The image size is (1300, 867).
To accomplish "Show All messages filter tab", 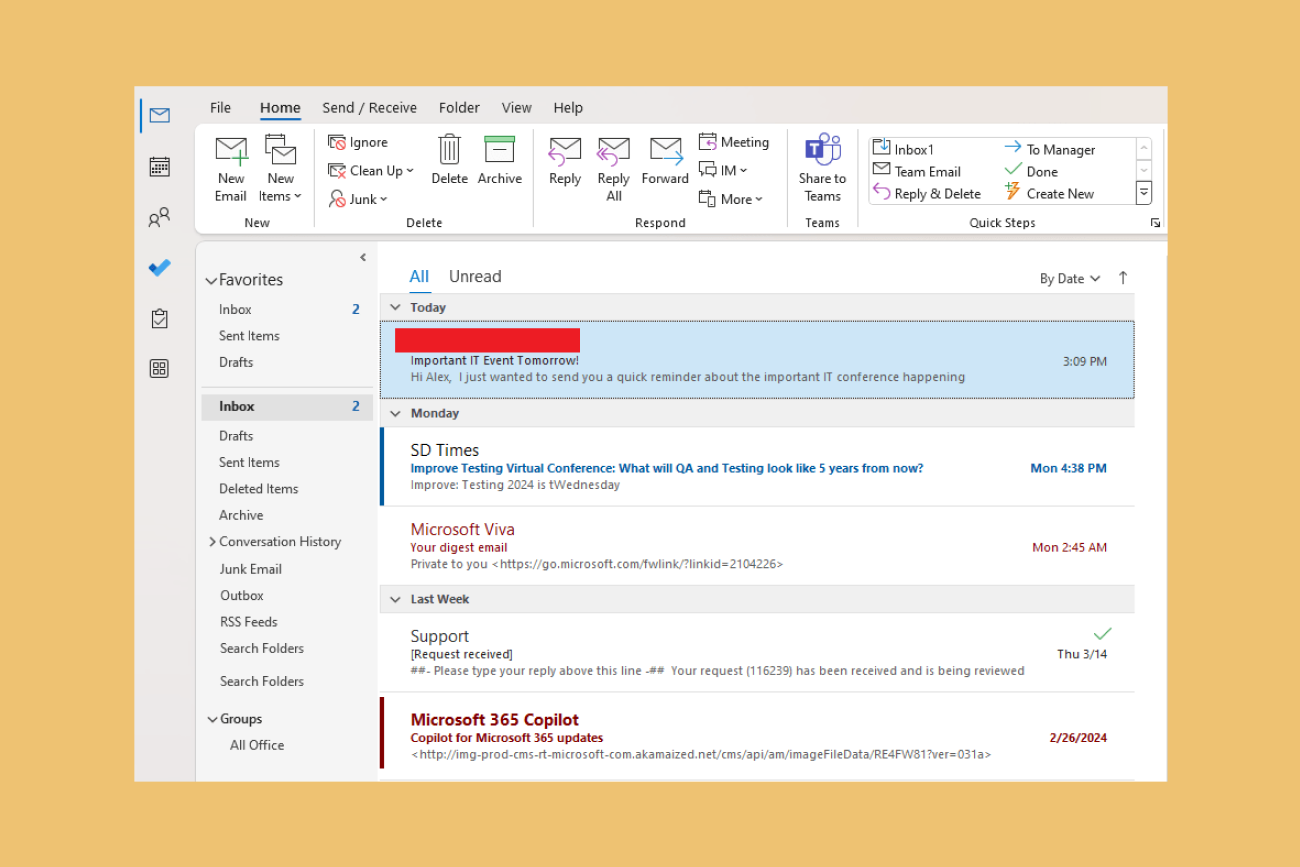I will click(x=419, y=277).
